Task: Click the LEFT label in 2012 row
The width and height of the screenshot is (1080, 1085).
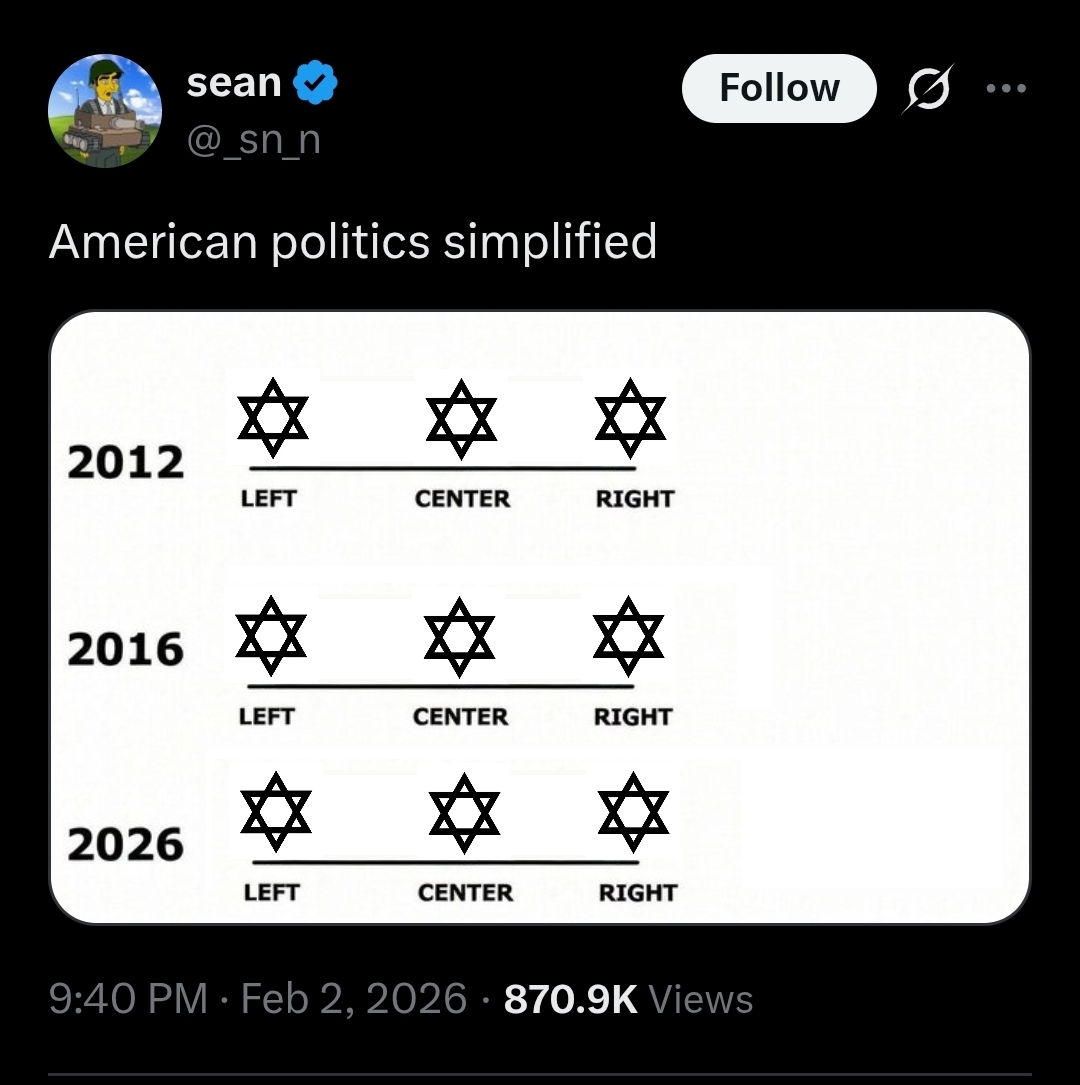Action: tap(268, 498)
